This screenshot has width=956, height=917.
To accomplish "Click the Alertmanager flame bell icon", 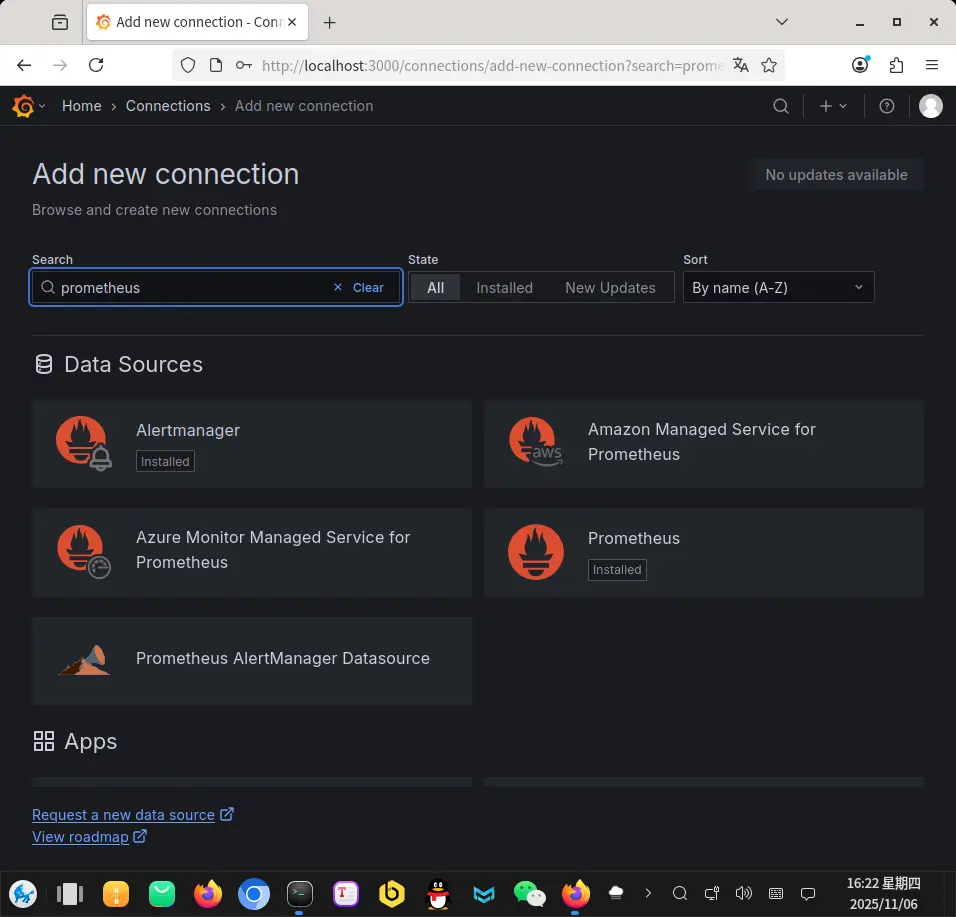I will tap(84, 443).
